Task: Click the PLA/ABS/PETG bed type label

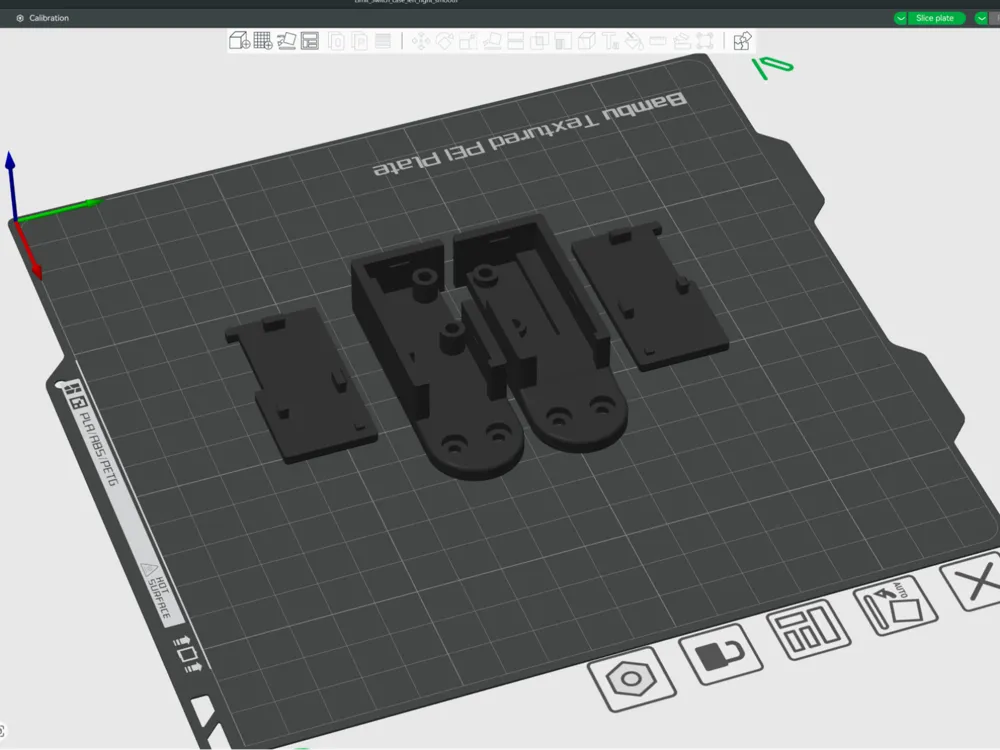Action: coord(99,448)
